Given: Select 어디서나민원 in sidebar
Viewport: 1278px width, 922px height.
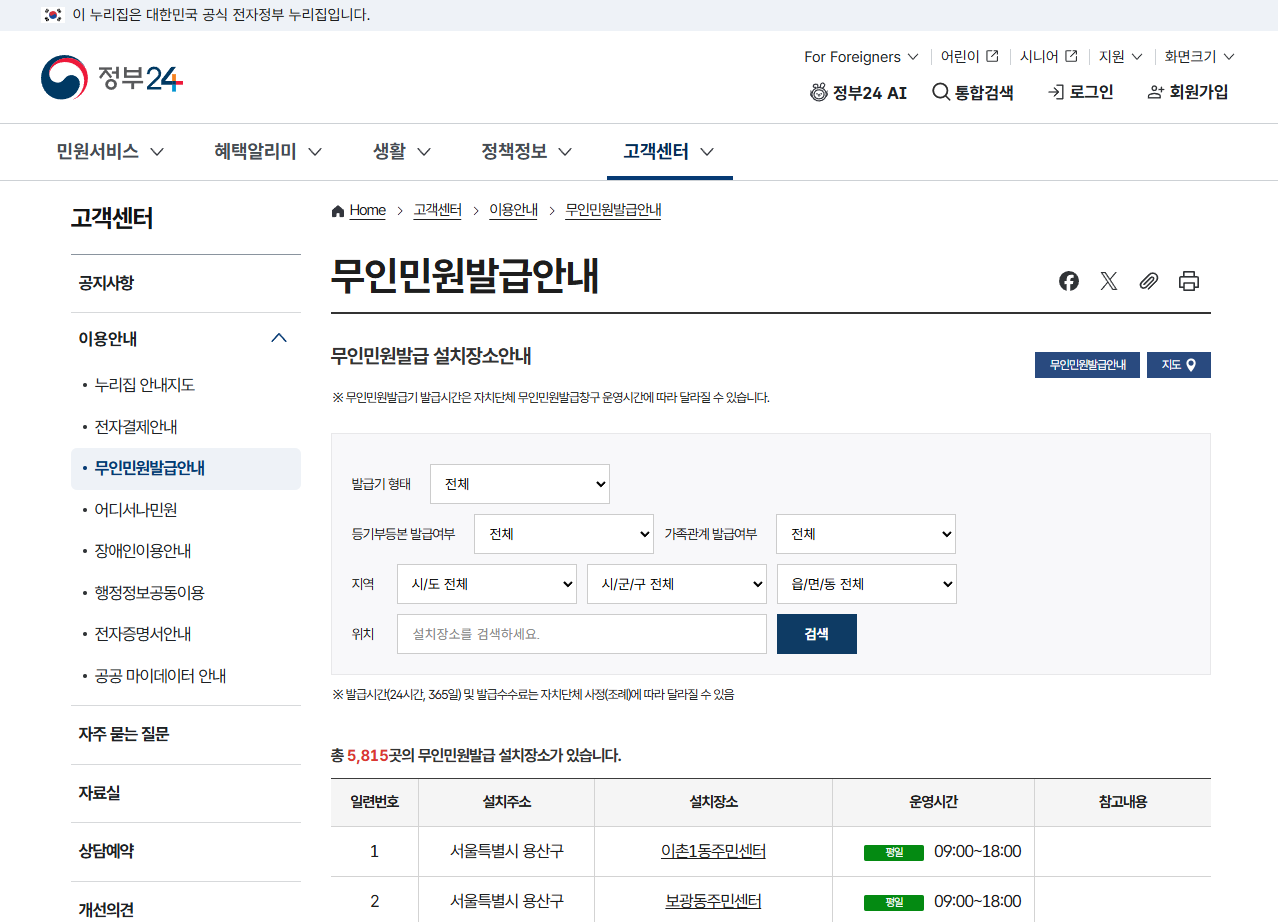Looking at the screenshot, I should click(135, 510).
